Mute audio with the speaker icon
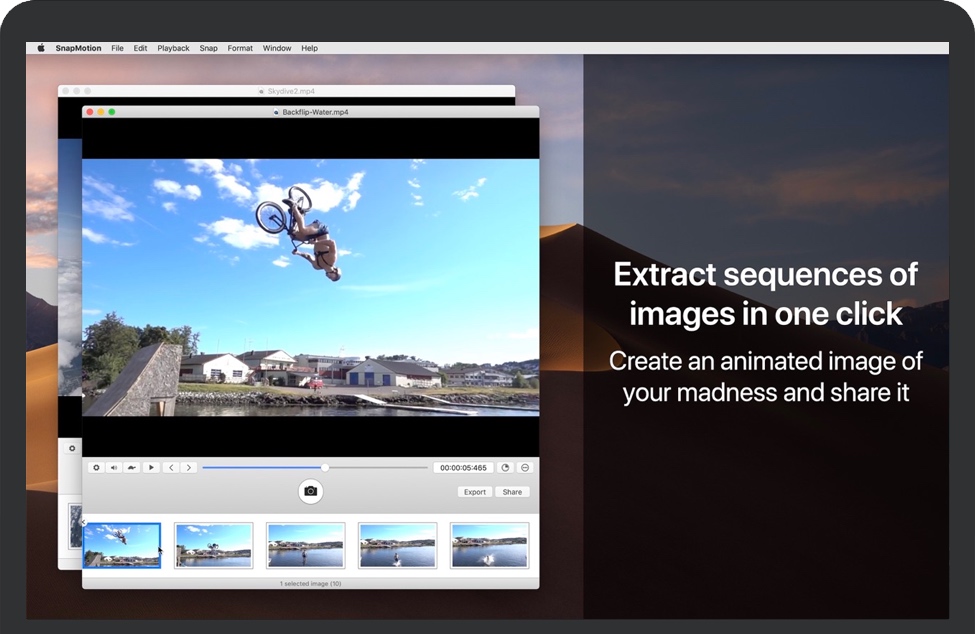The height and width of the screenshot is (634, 975). point(114,467)
